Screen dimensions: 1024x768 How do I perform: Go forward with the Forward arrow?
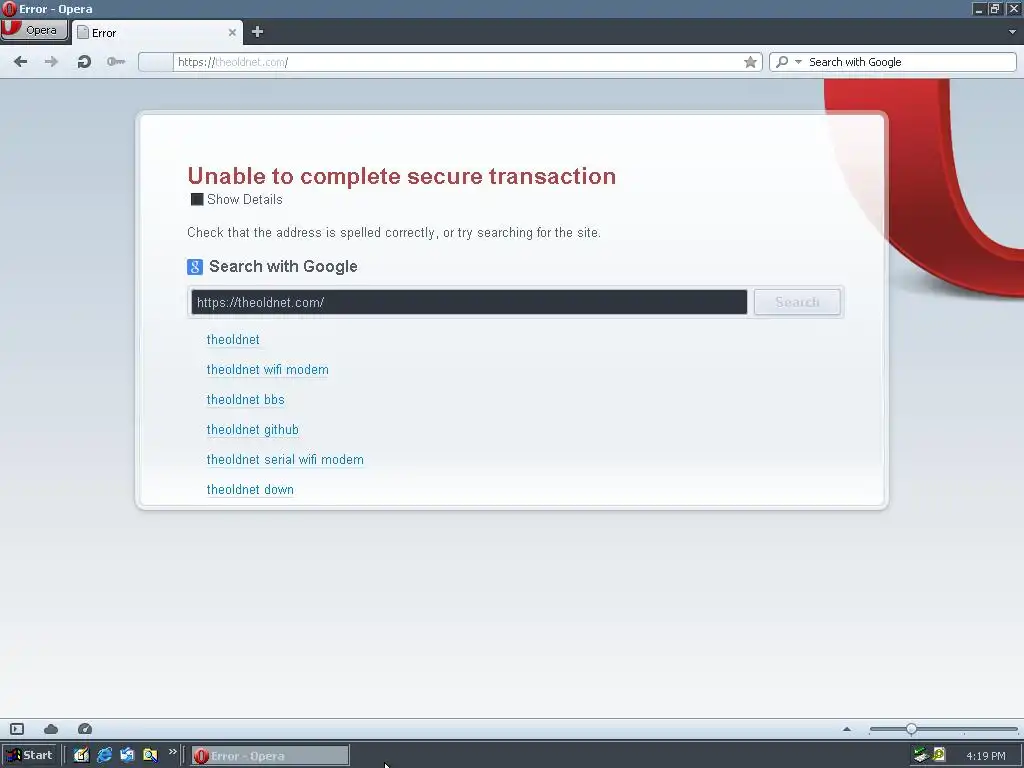(x=51, y=61)
